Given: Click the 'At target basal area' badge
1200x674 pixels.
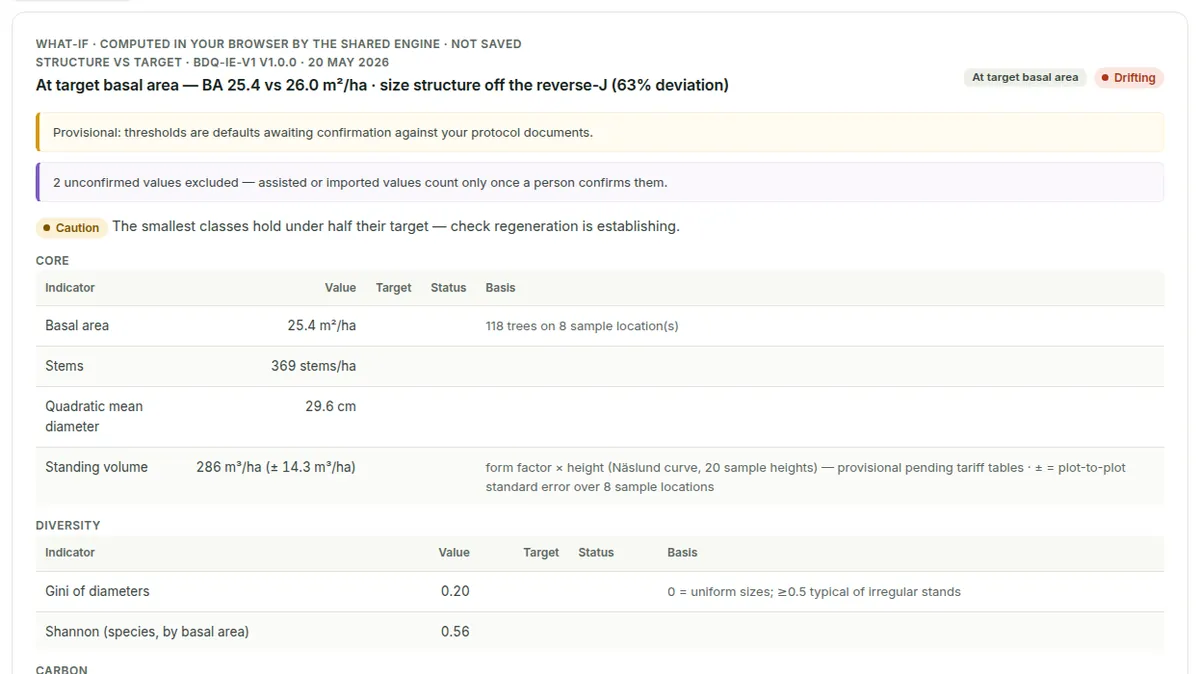Looking at the screenshot, I should pos(1025,77).
